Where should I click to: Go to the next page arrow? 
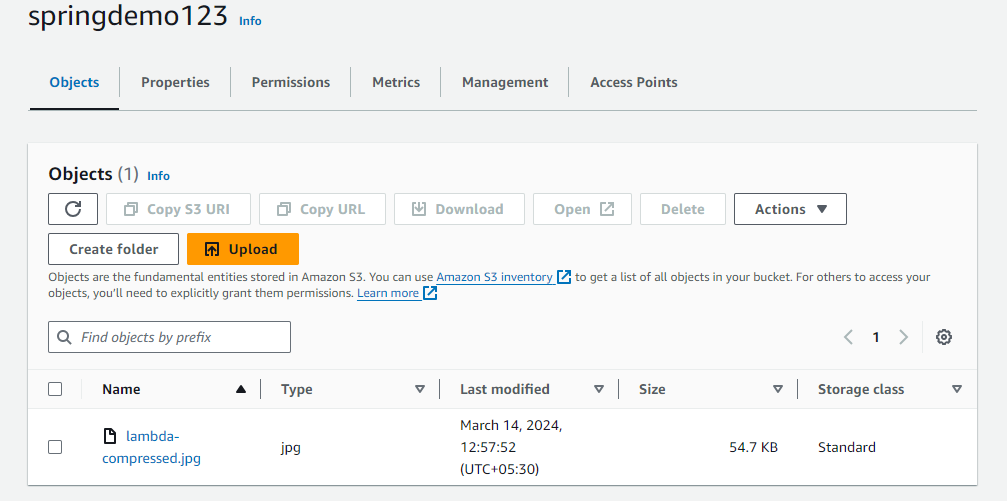point(903,337)
